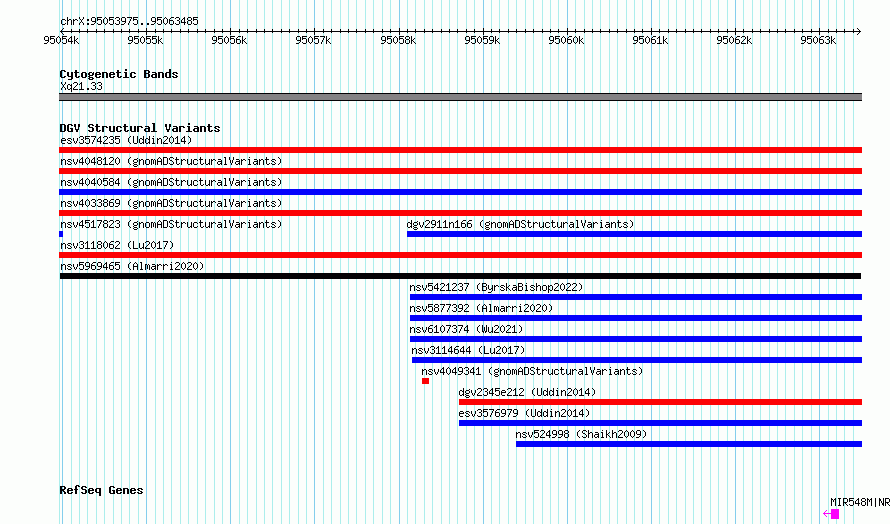Image resolution: width=890 pixels, height=524 pixels.
Task: Select the esv3574235 (Uddin2014) red variant bar
Action: (460, 150)
